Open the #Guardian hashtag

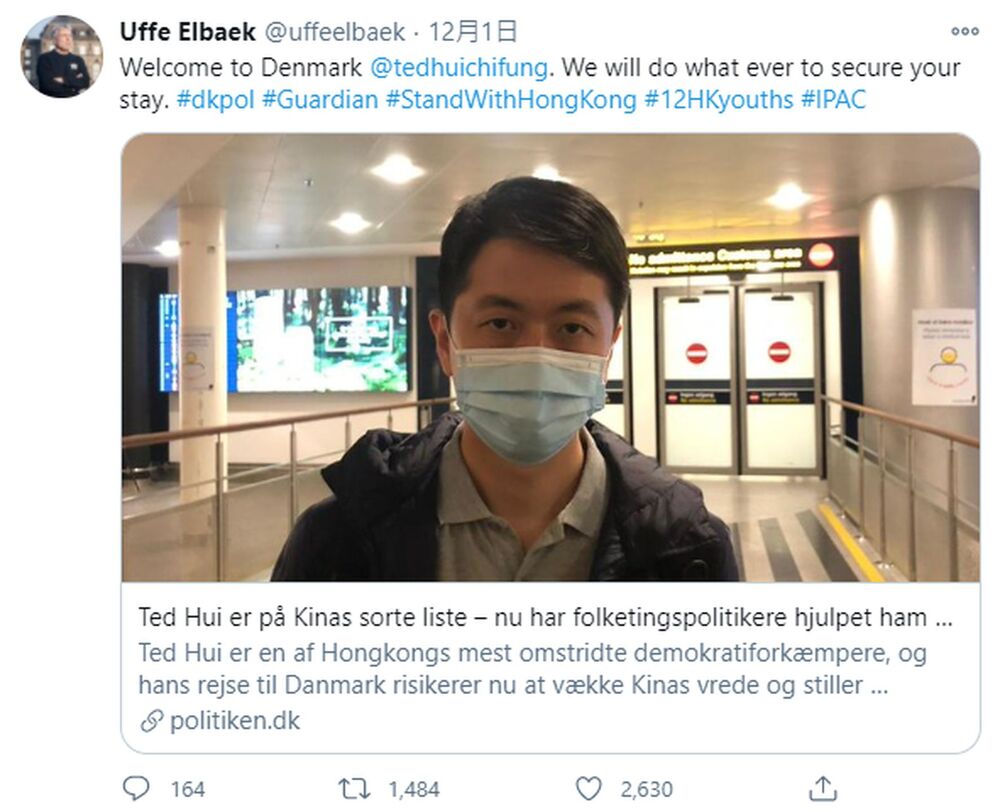click(320, 100)
